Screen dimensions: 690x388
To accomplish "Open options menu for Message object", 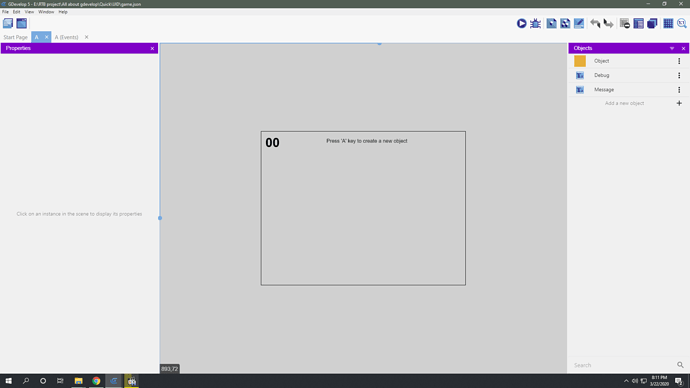I will (679, 90).
